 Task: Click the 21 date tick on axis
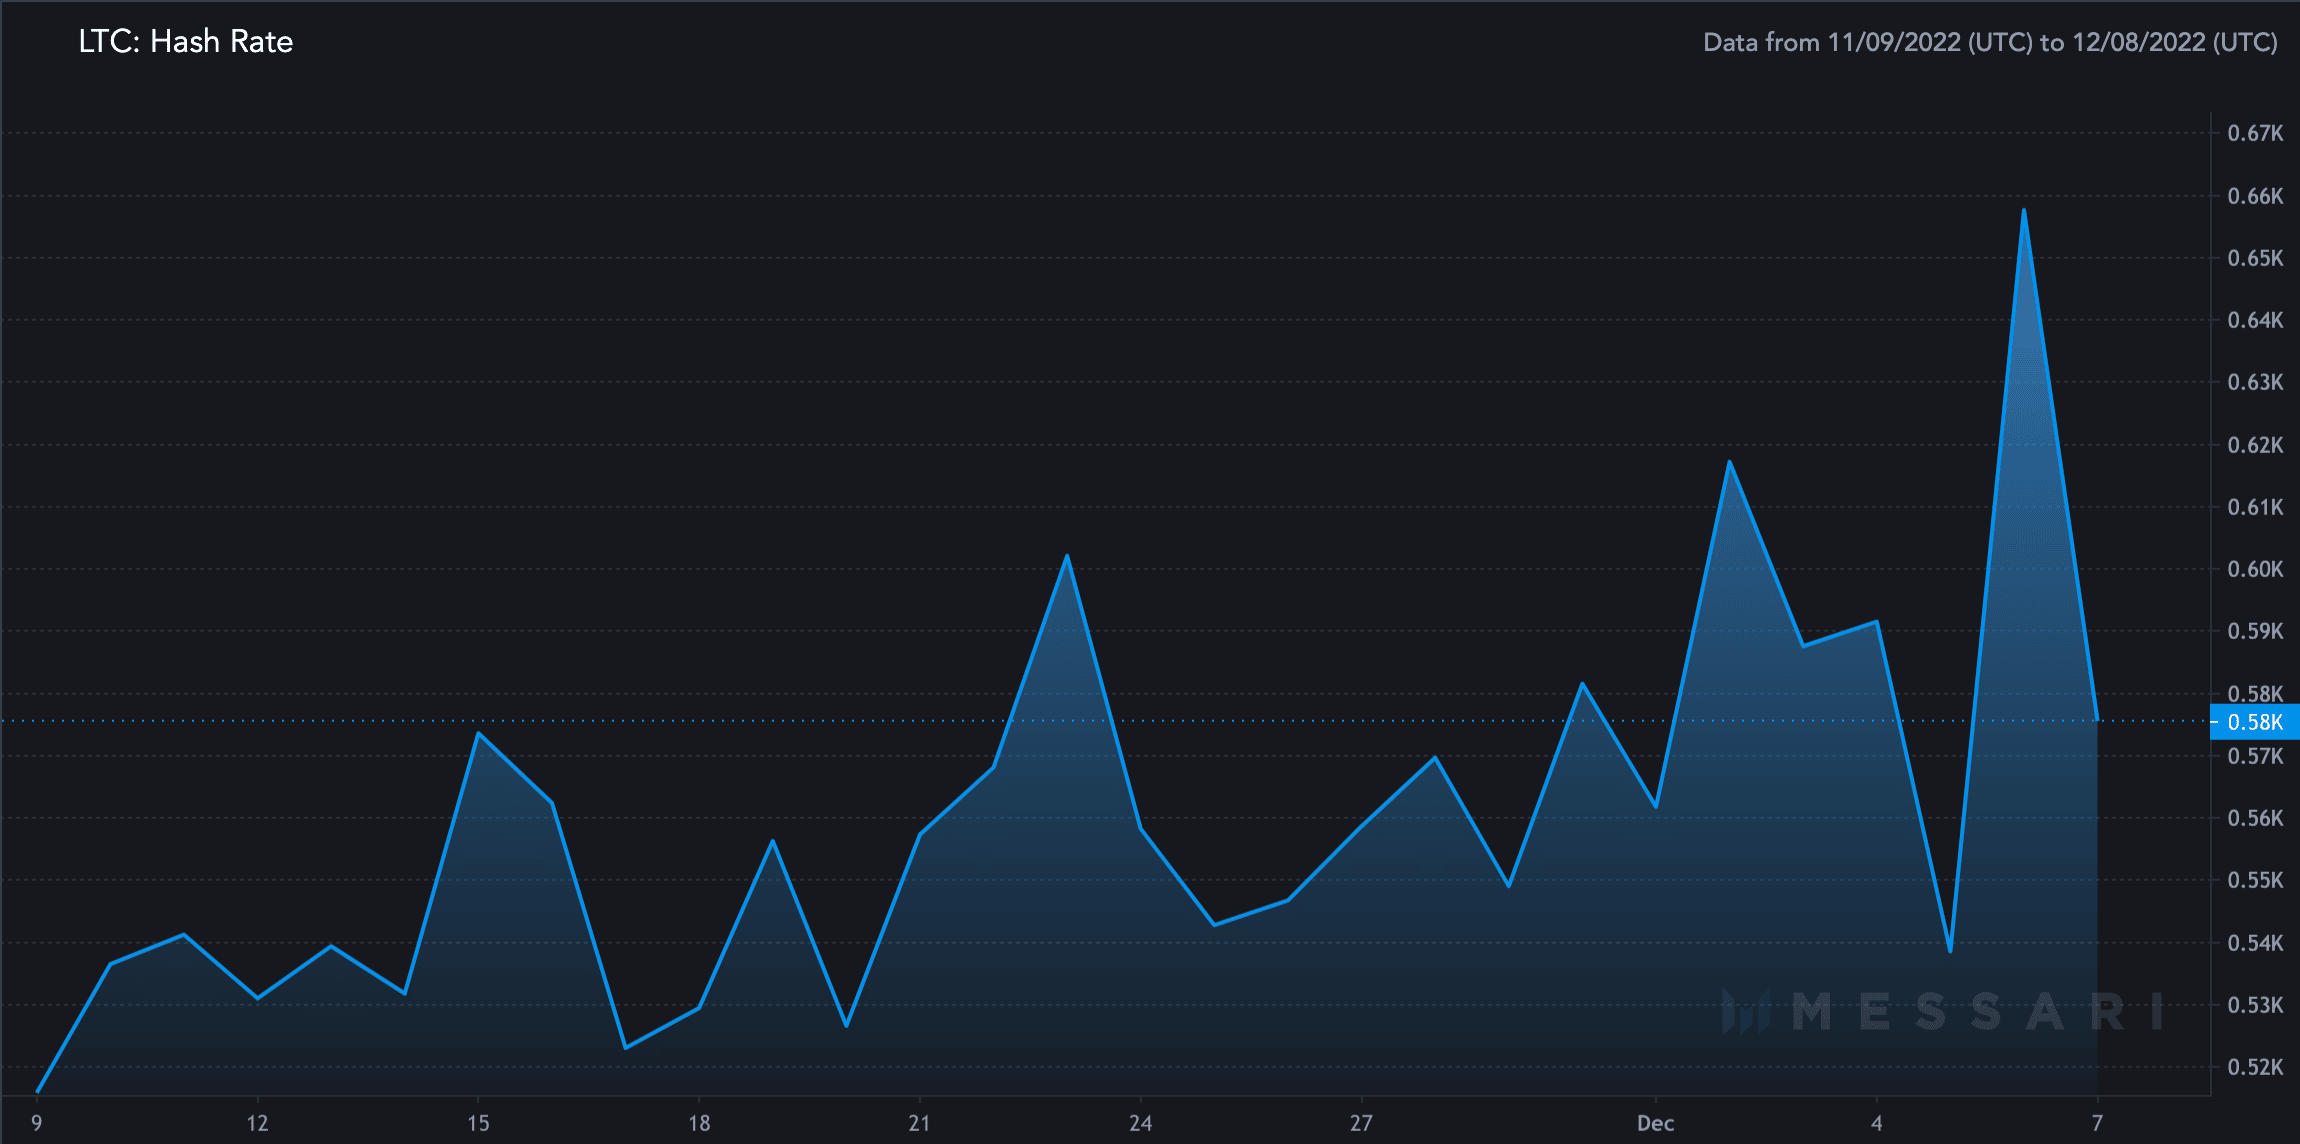(x=919, y=1123)
